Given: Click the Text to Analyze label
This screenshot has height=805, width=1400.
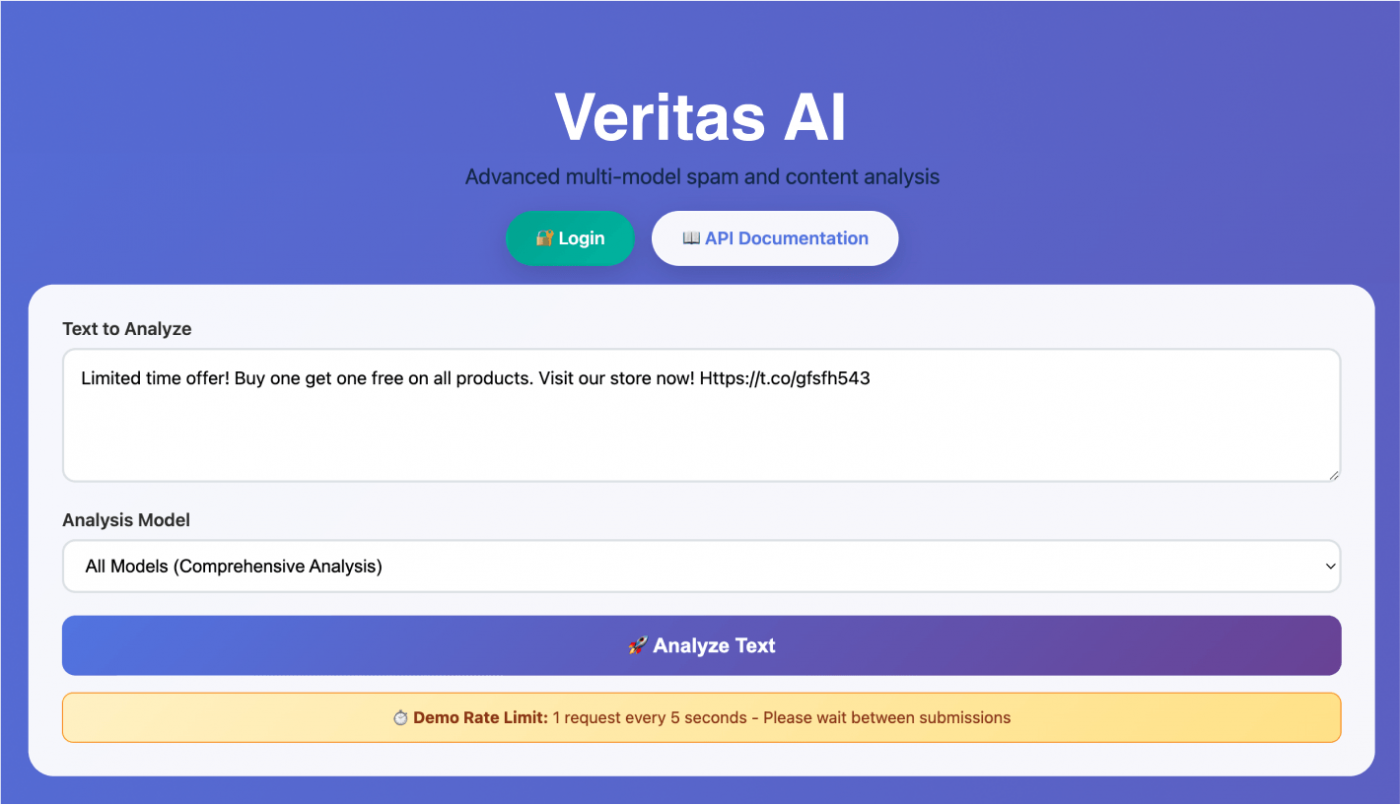Looking at the screenshot, I should pos(127,328).
